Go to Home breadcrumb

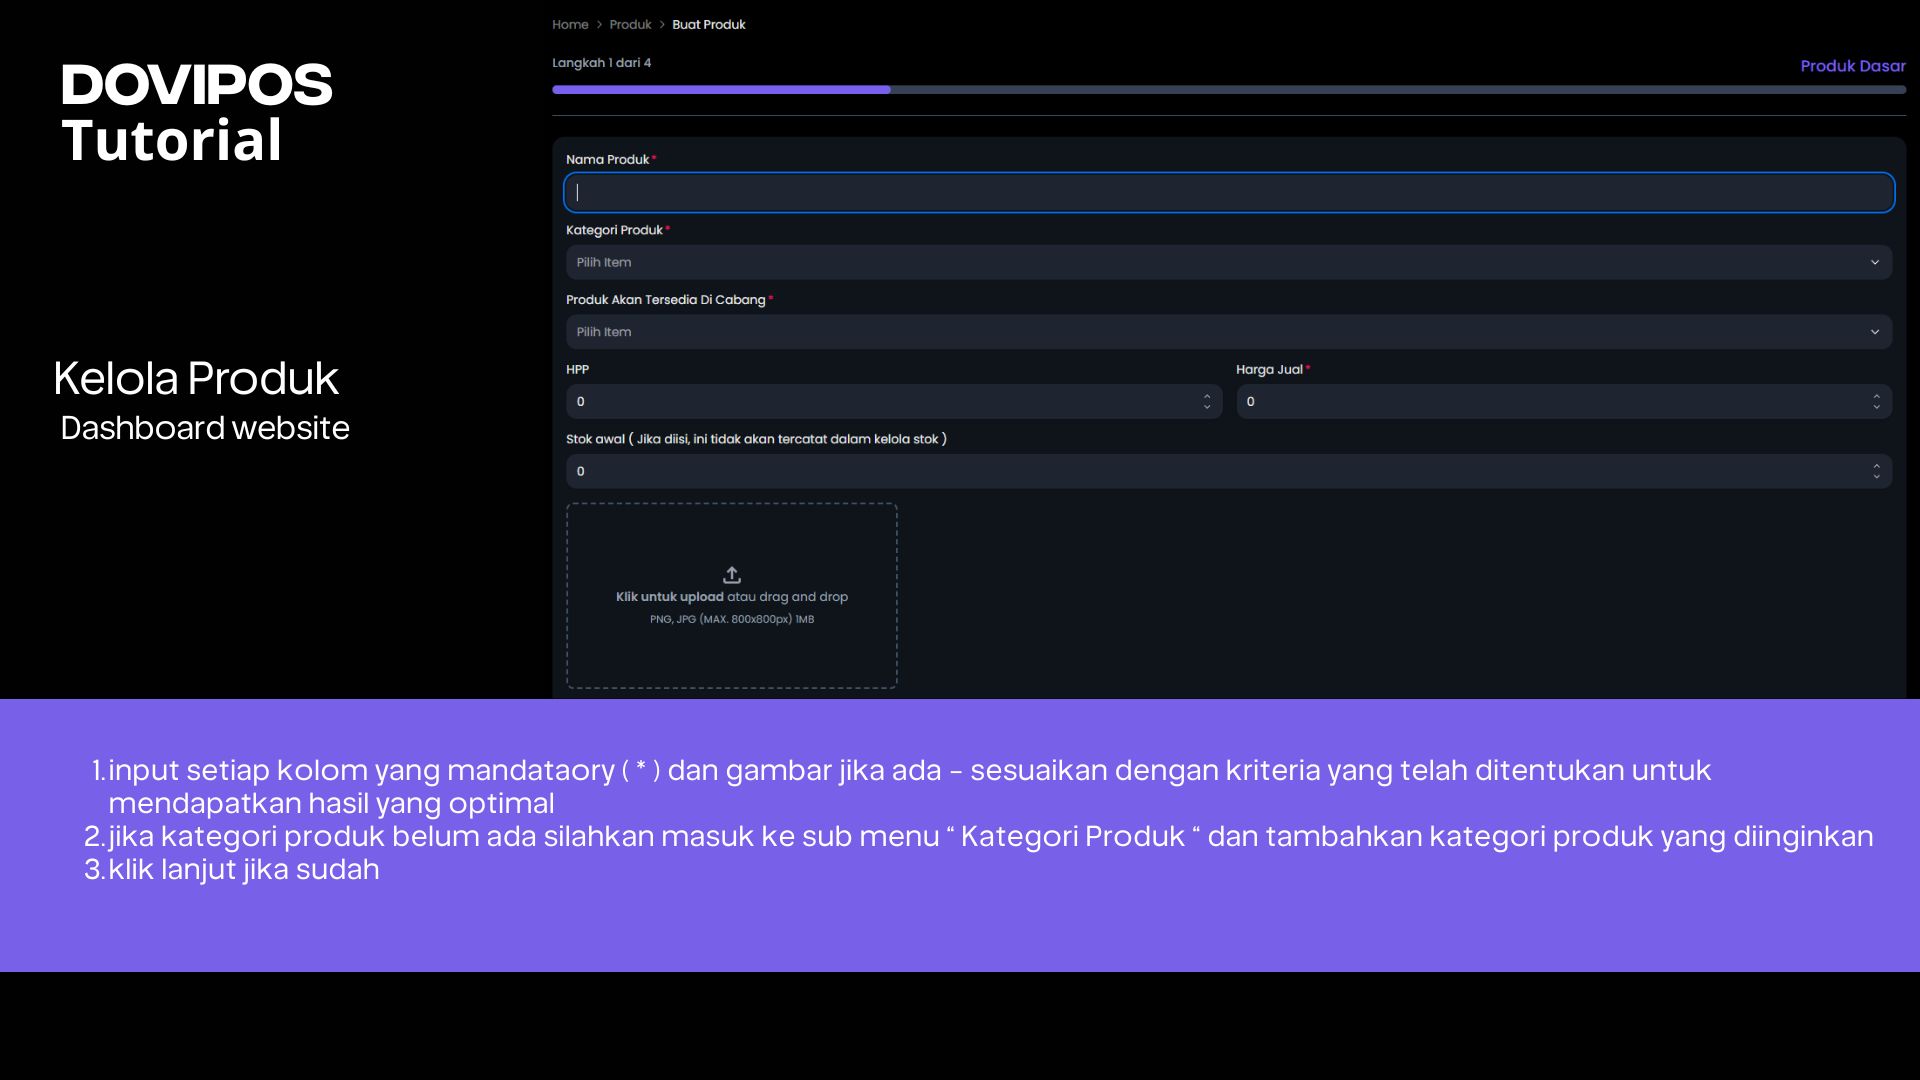tap(570, 24)
